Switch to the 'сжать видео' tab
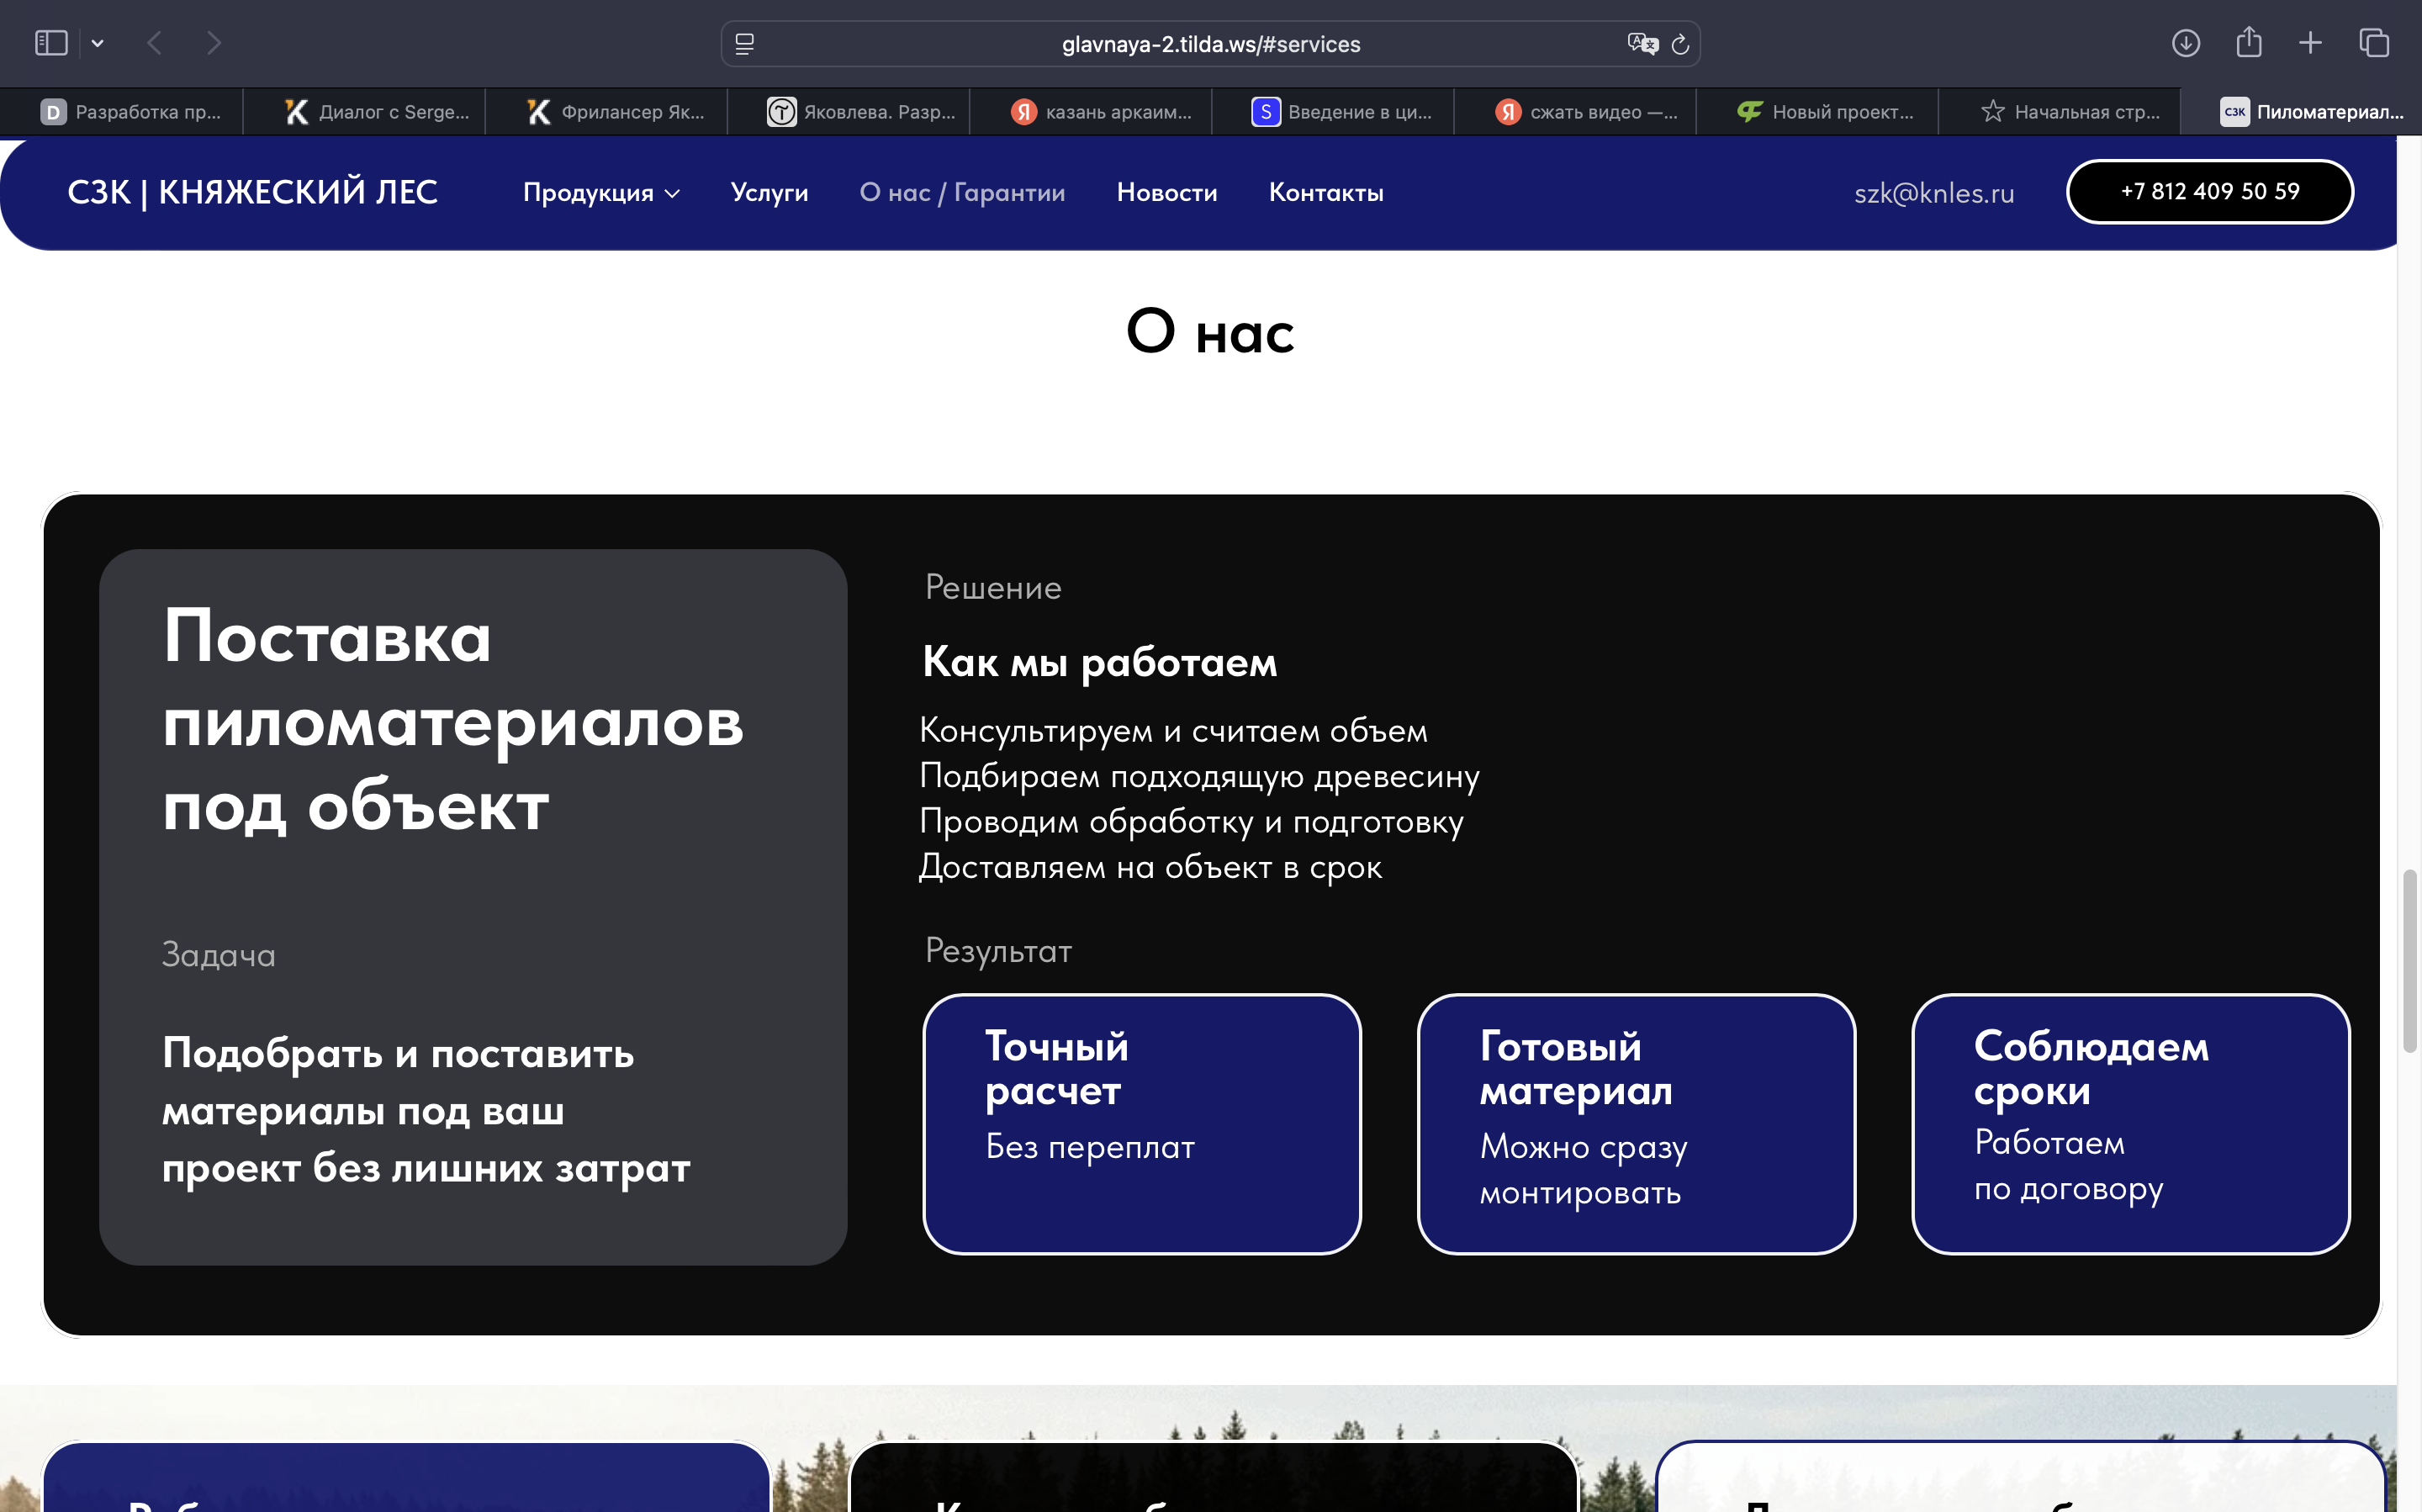This screenshot has height=1512, width=2422. coord(1574,112)
